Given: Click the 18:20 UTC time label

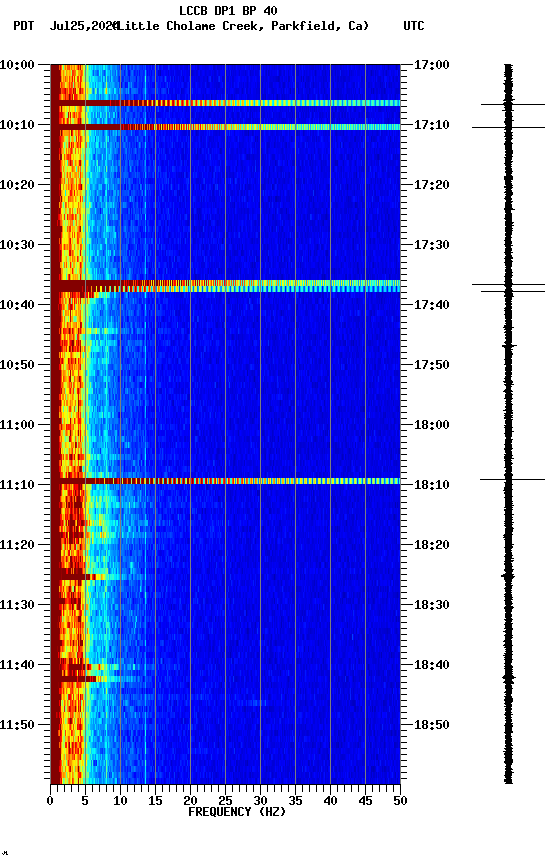Looking at the screenshot, I should [x=432, y=545].
